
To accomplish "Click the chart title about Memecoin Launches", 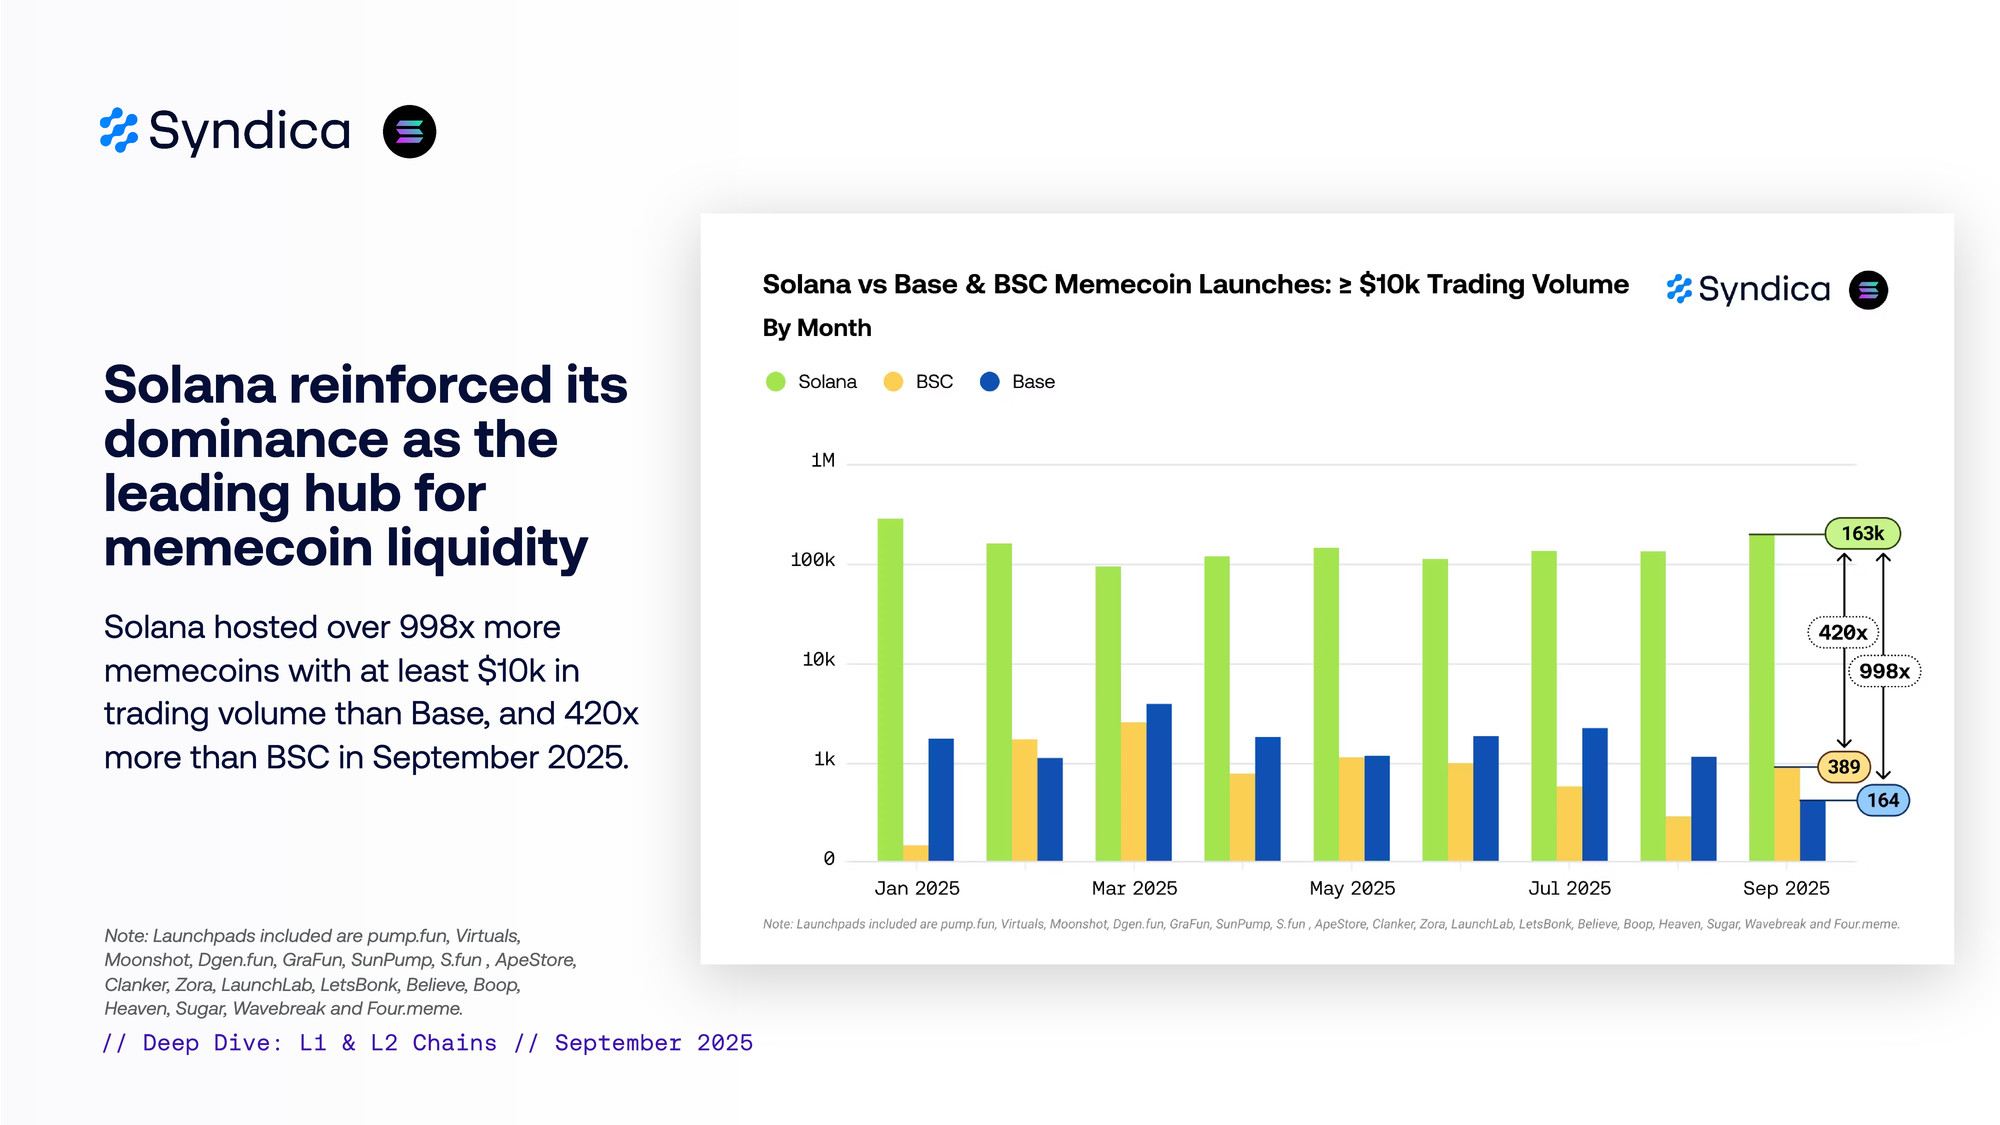I will tap(1195, 285).
